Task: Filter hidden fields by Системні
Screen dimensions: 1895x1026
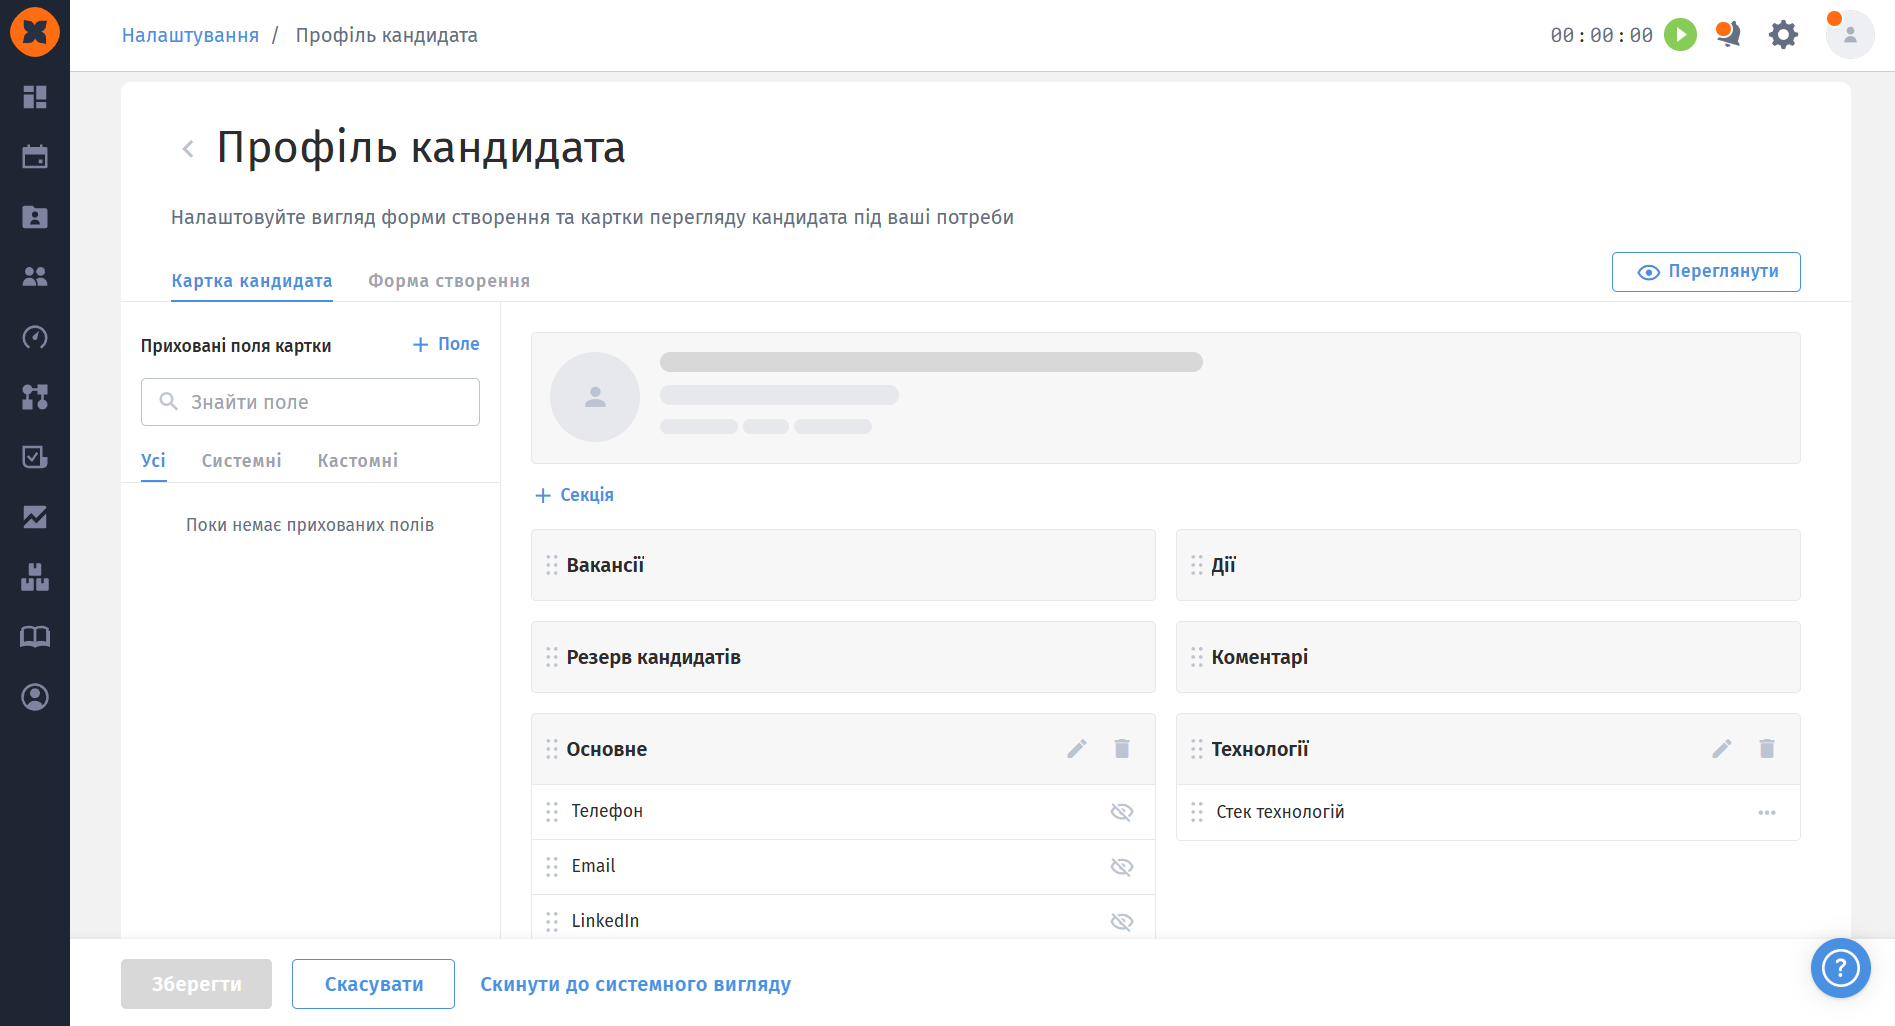Action: tap(242, 461)
